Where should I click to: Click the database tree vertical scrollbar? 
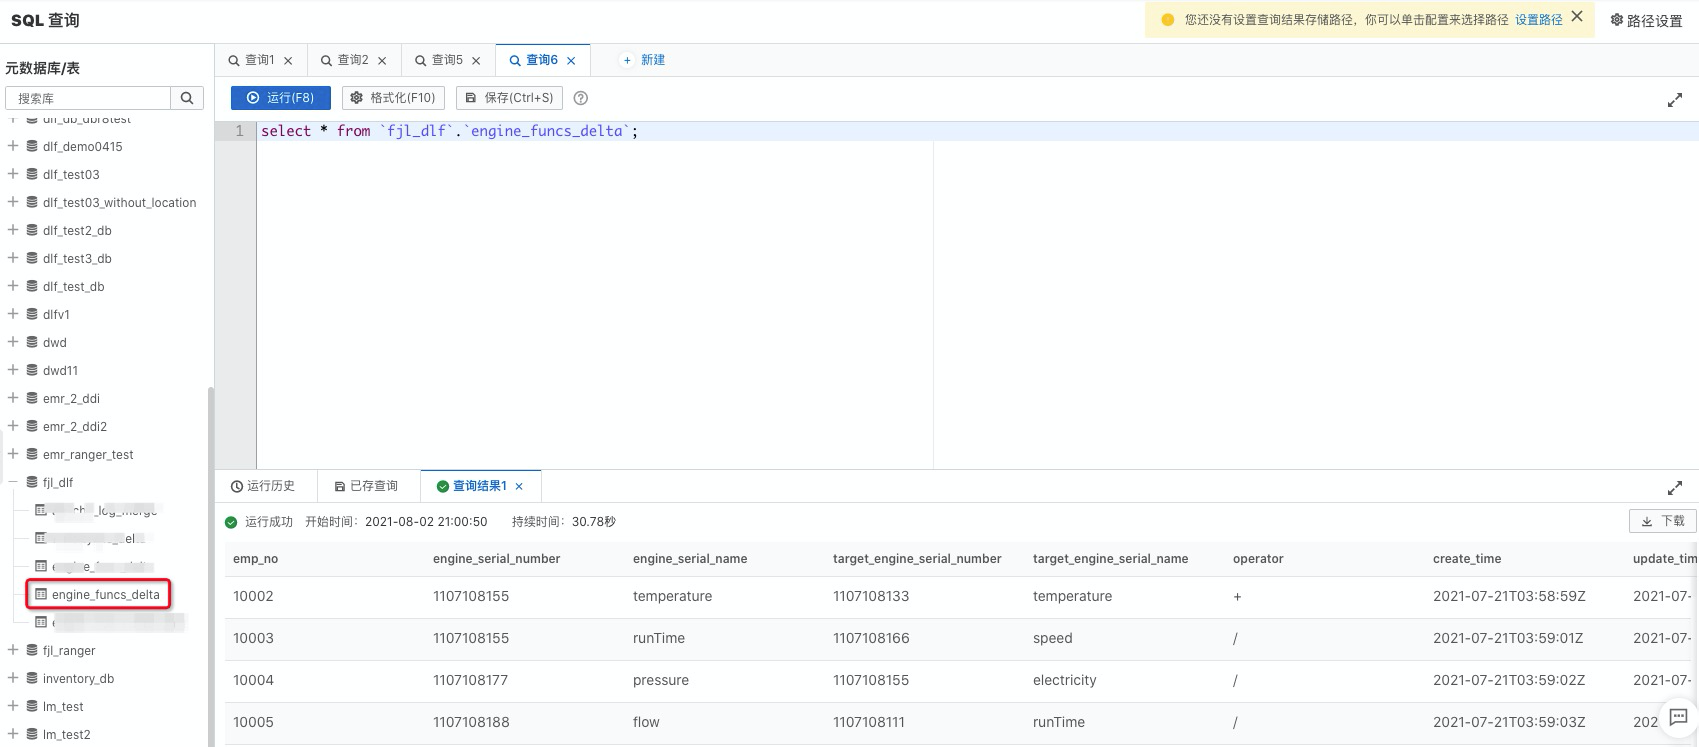point(210,566)
